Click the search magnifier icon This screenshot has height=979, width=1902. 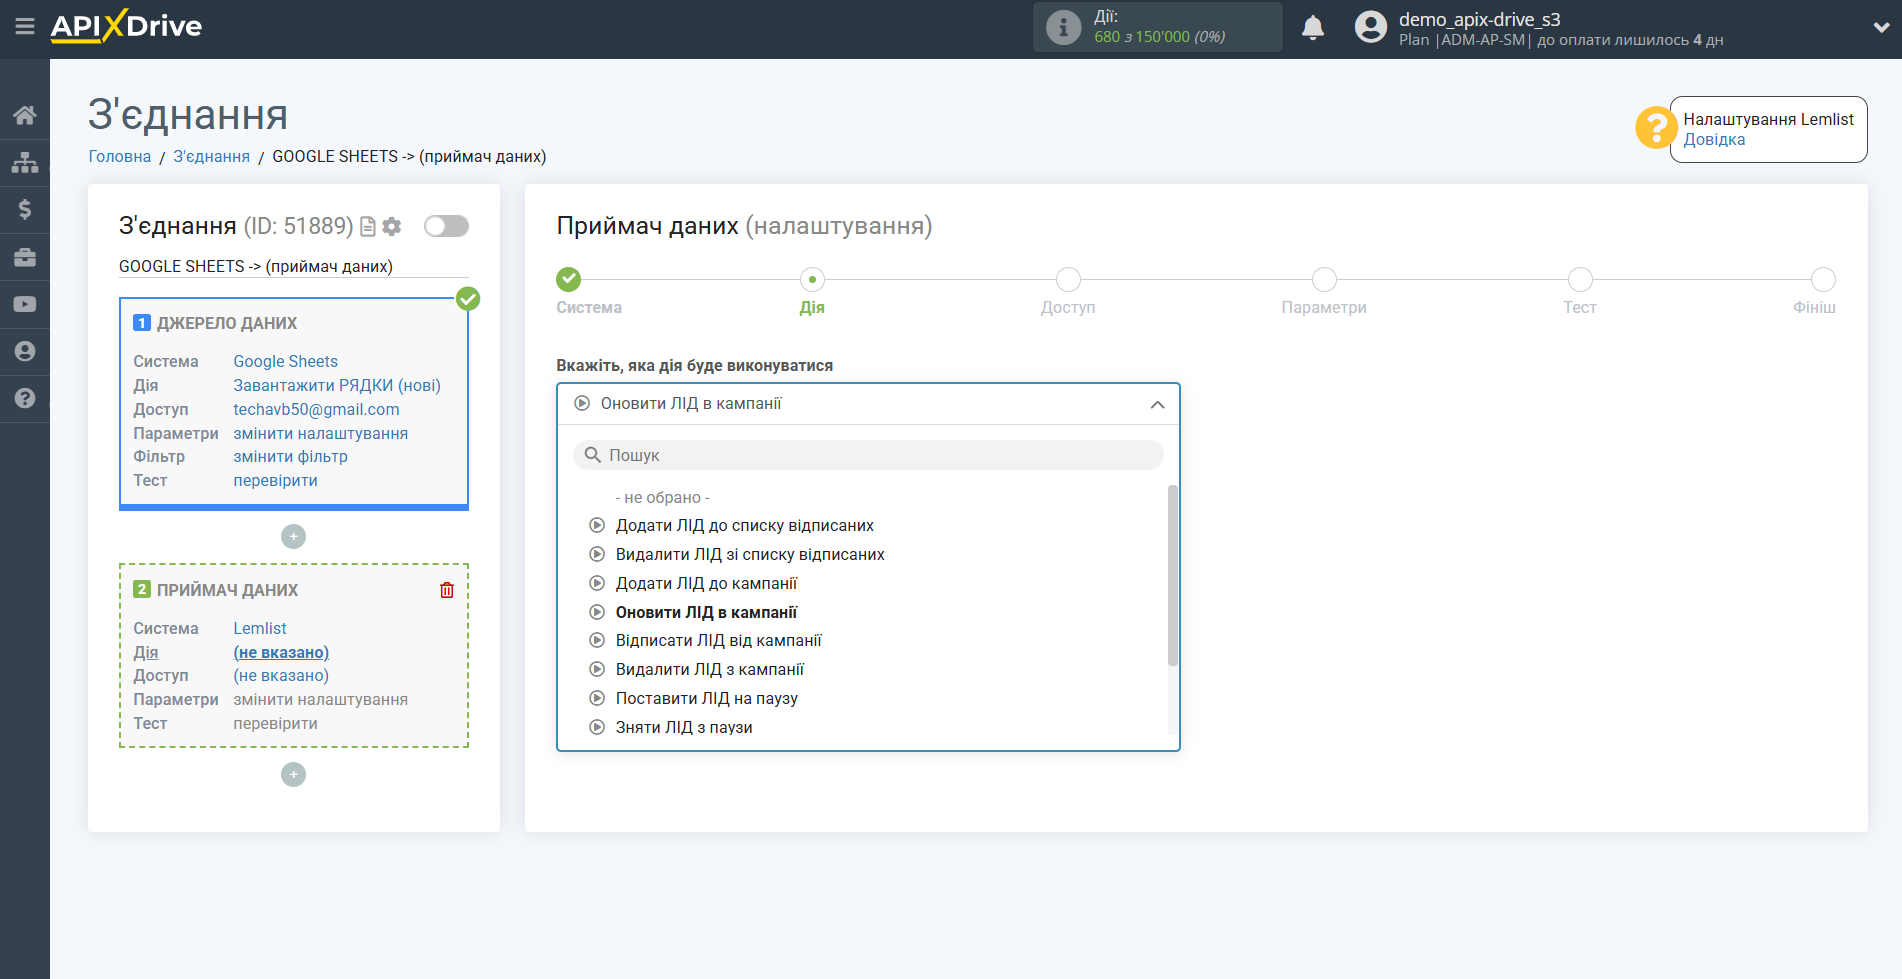pos(593,455)
